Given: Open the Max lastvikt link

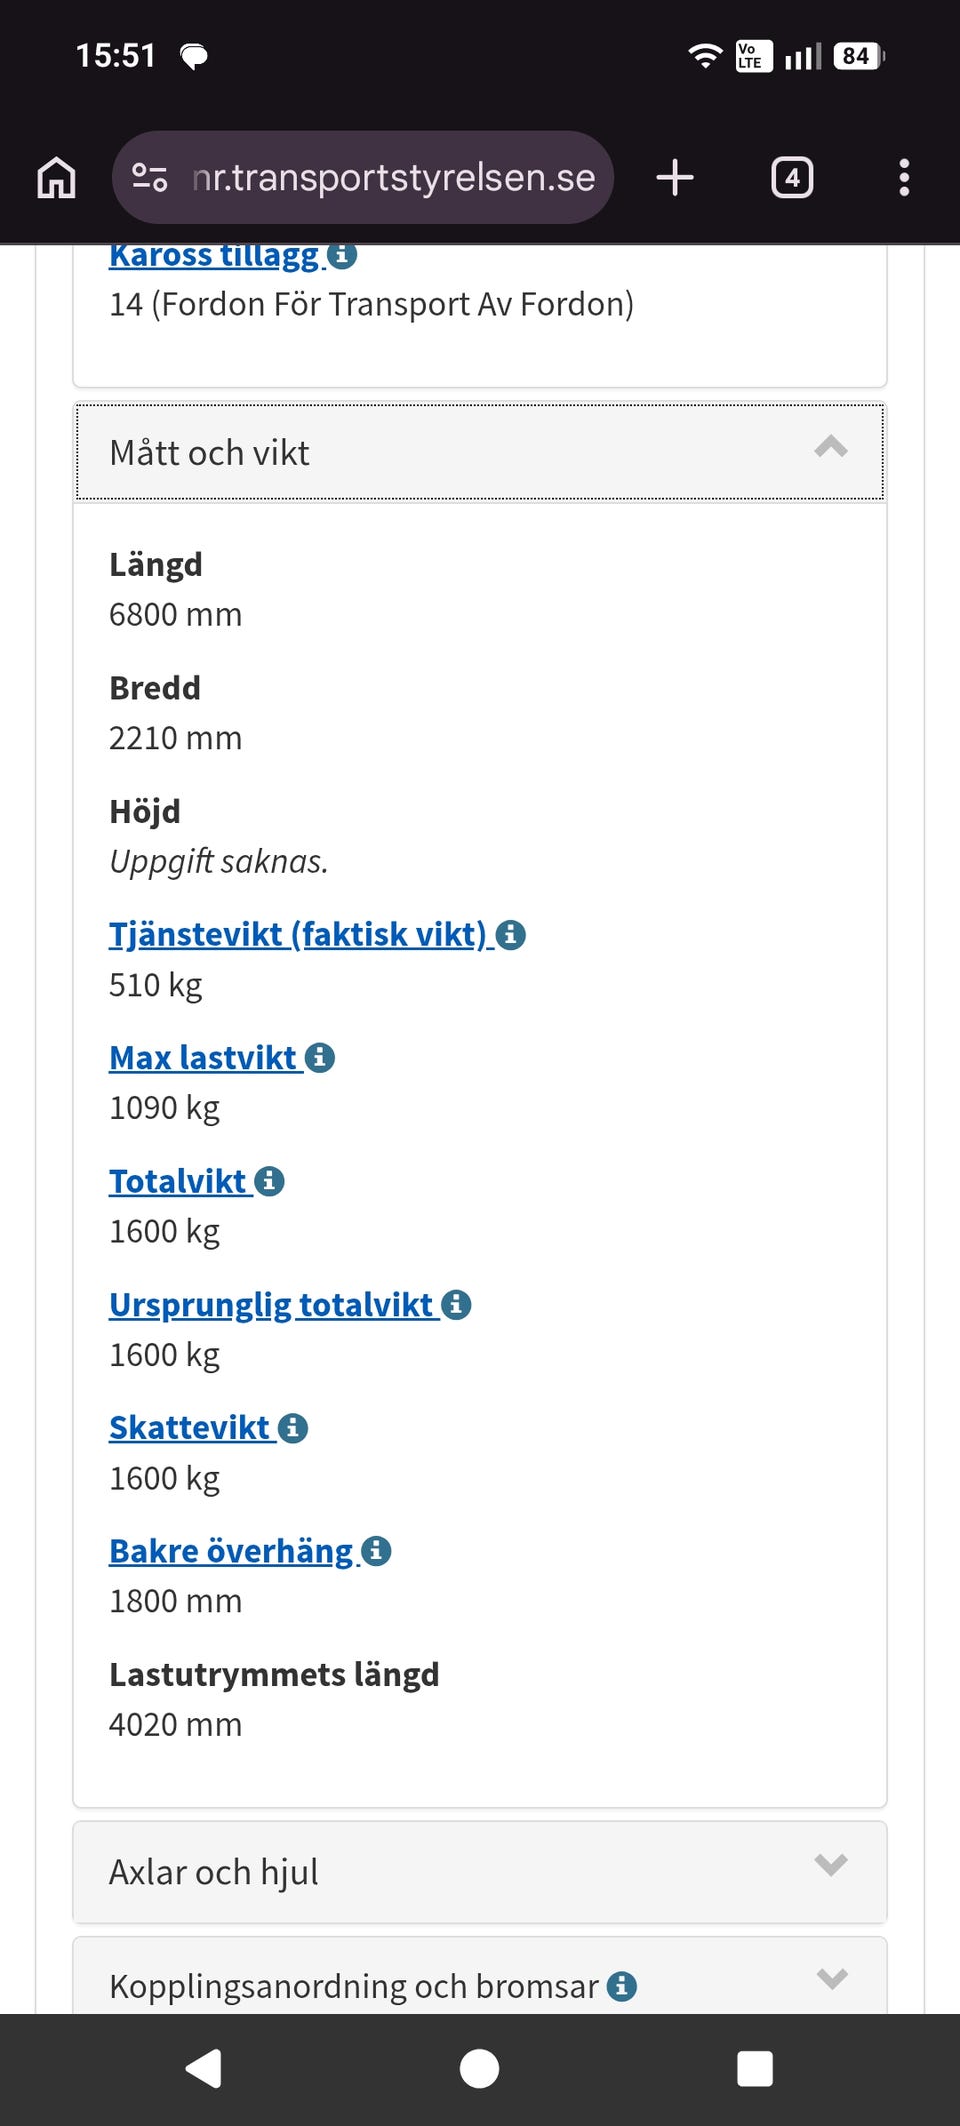Looking at the screenshot, I should 203,1058.
